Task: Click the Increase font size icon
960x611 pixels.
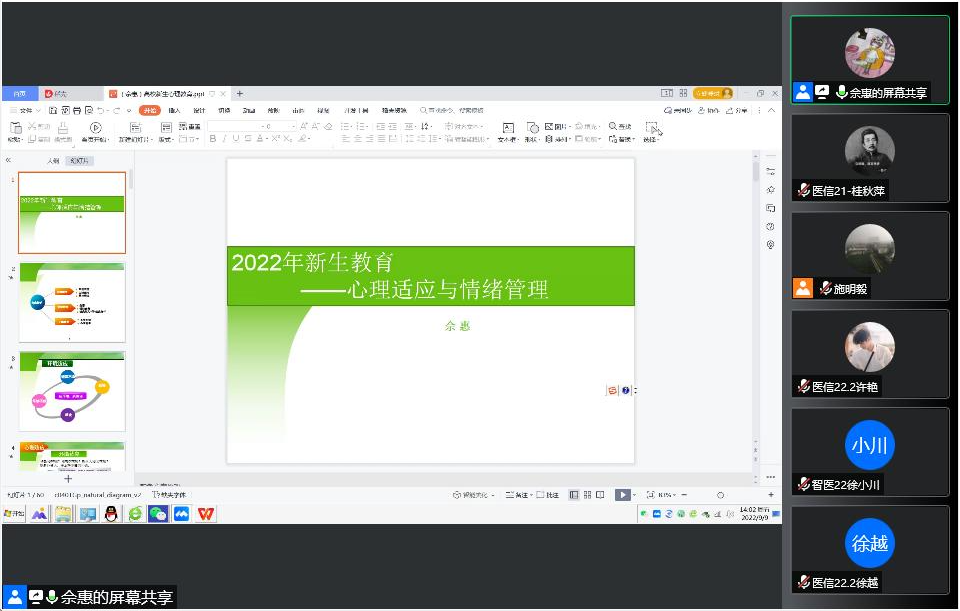Action: [x=304, y=126]
